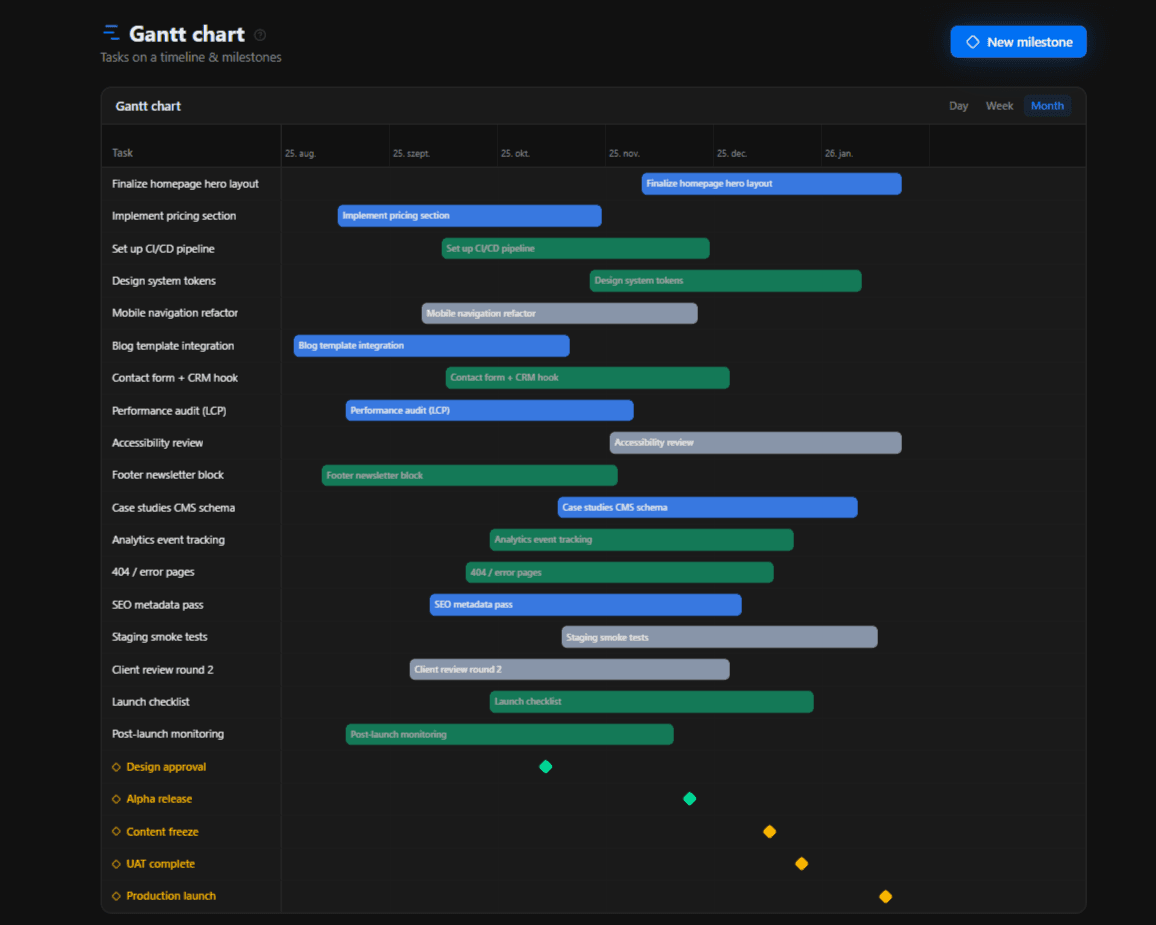Image resolution: width=1156 pixels, height=925 pixels.
Task: Click the '25. okt.' month column header
Action: [x=515, y=153]
